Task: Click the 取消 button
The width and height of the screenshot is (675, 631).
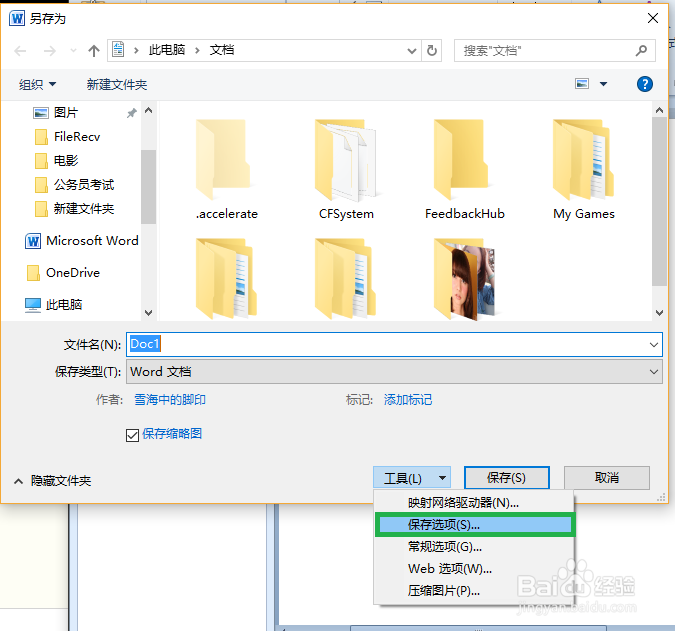Action: pos(607,477)
